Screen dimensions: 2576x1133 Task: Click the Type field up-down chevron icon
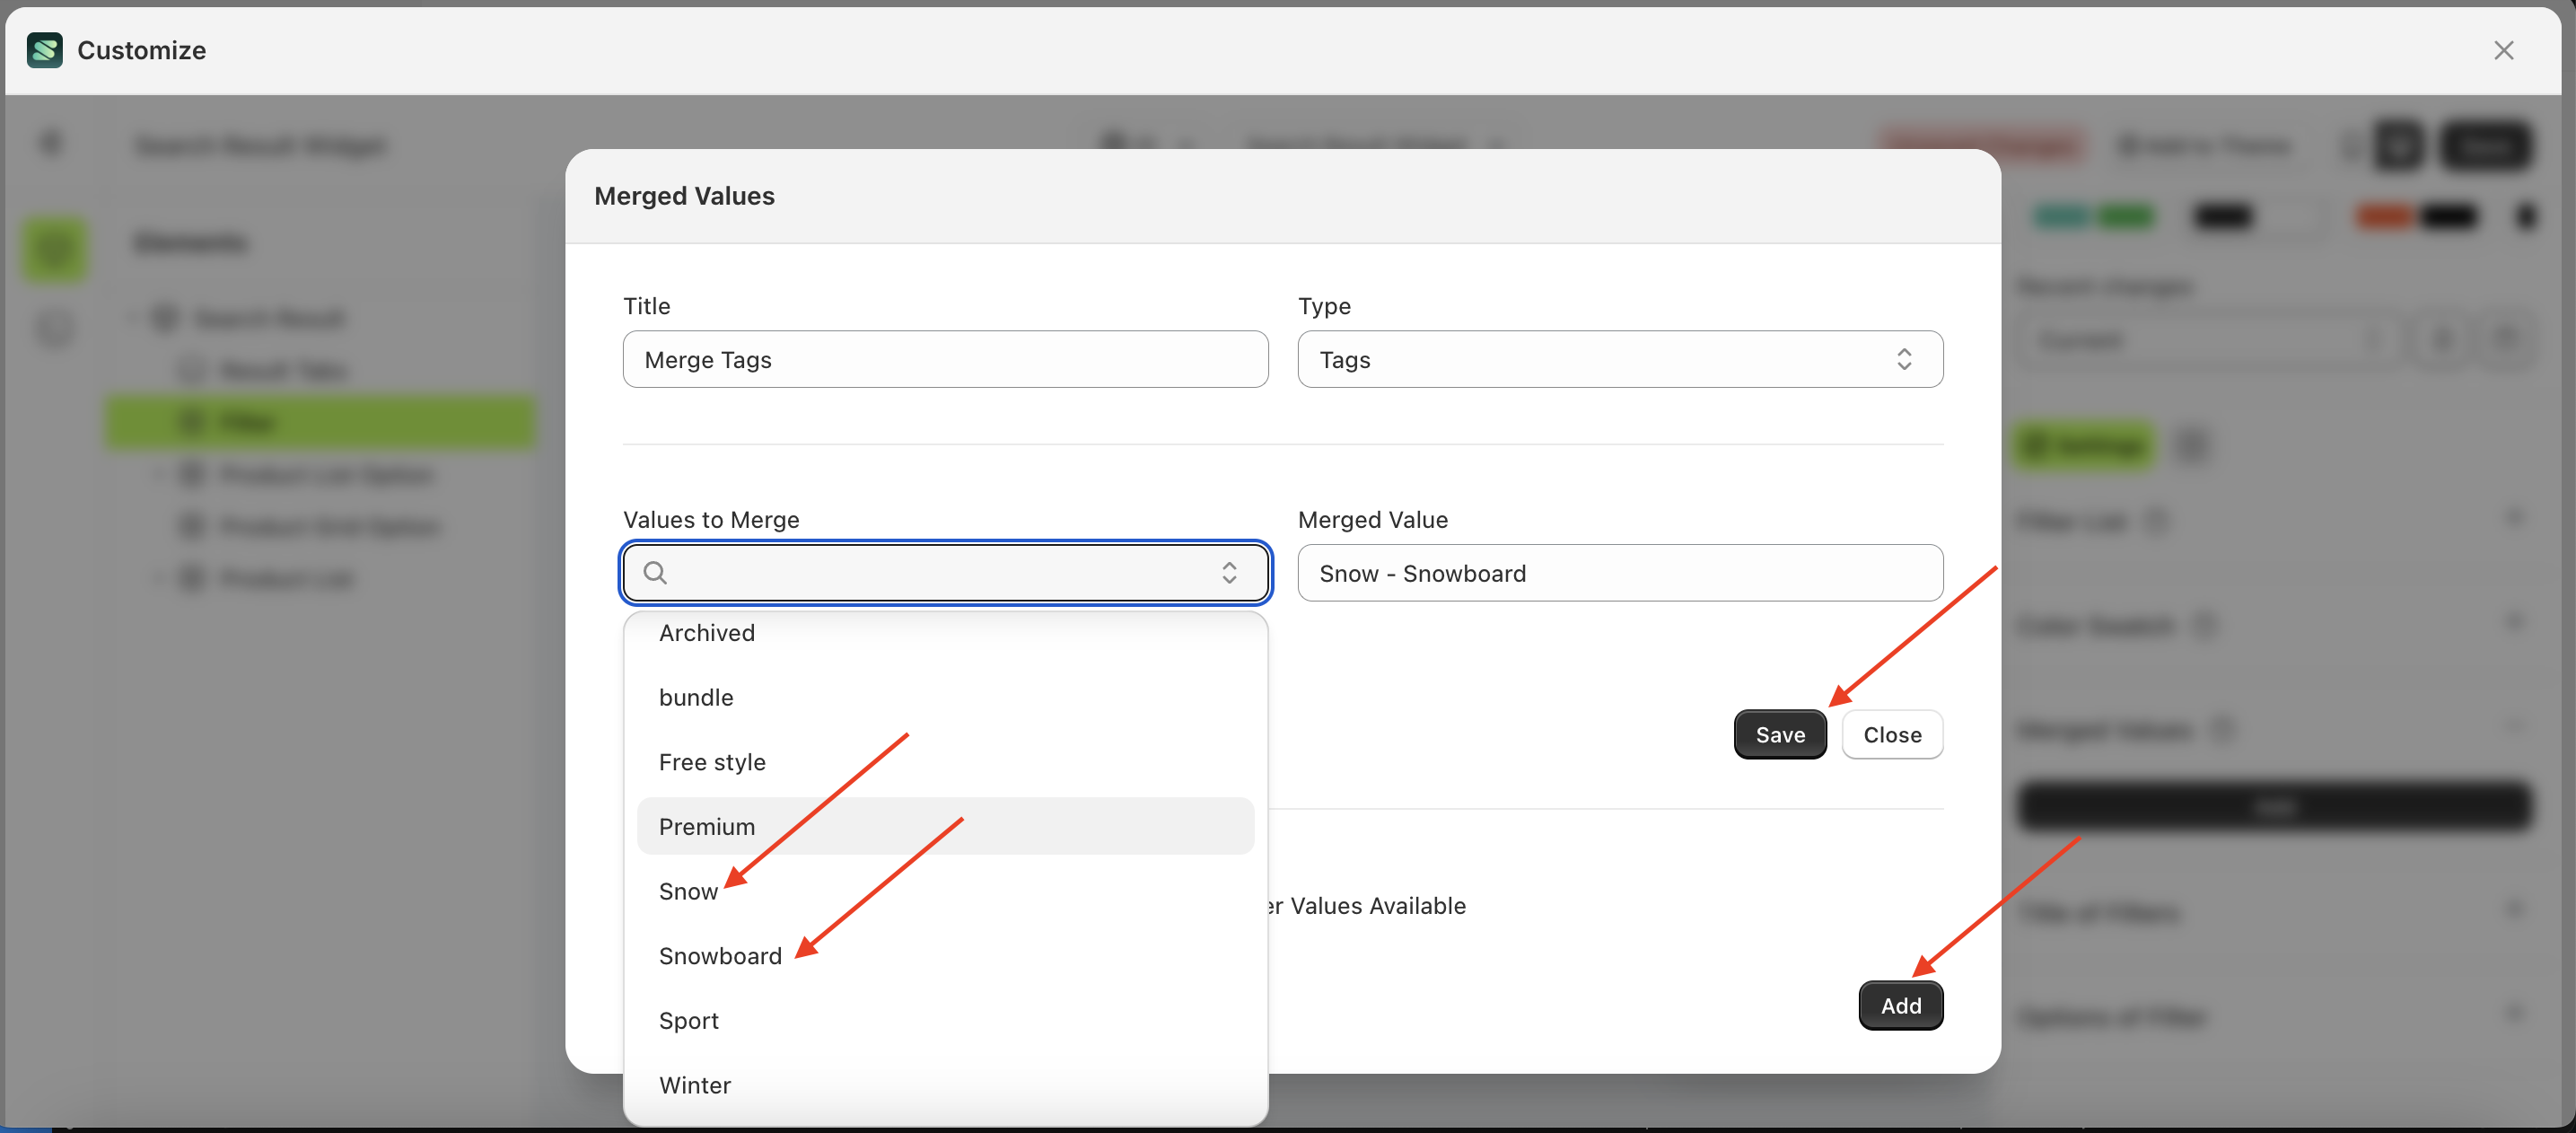1904,360
